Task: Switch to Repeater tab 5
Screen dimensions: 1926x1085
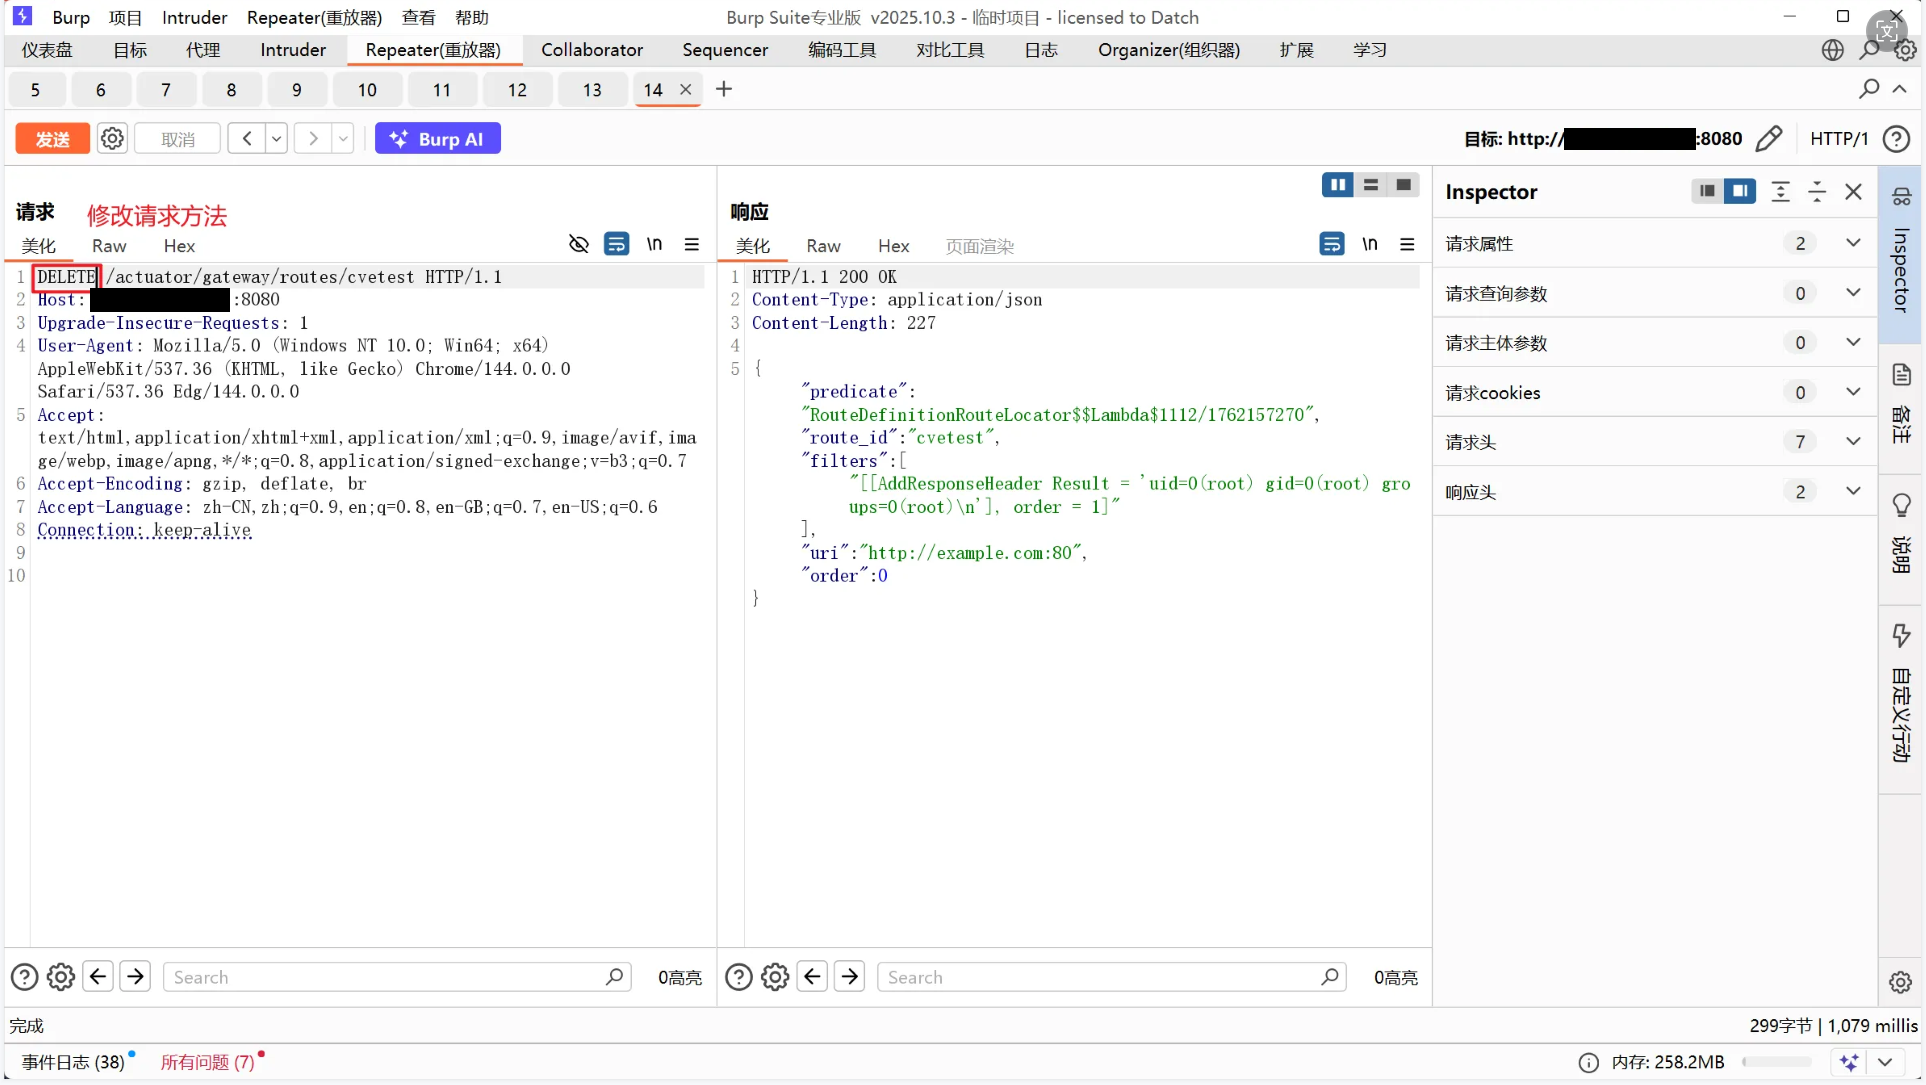Action: tap(36, 90)
